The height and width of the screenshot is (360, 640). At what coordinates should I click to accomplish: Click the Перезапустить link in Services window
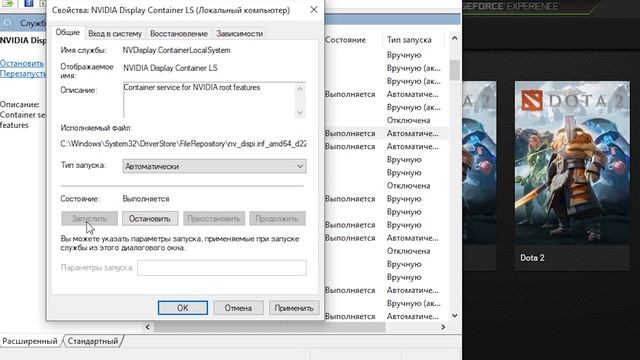(23, 73)
